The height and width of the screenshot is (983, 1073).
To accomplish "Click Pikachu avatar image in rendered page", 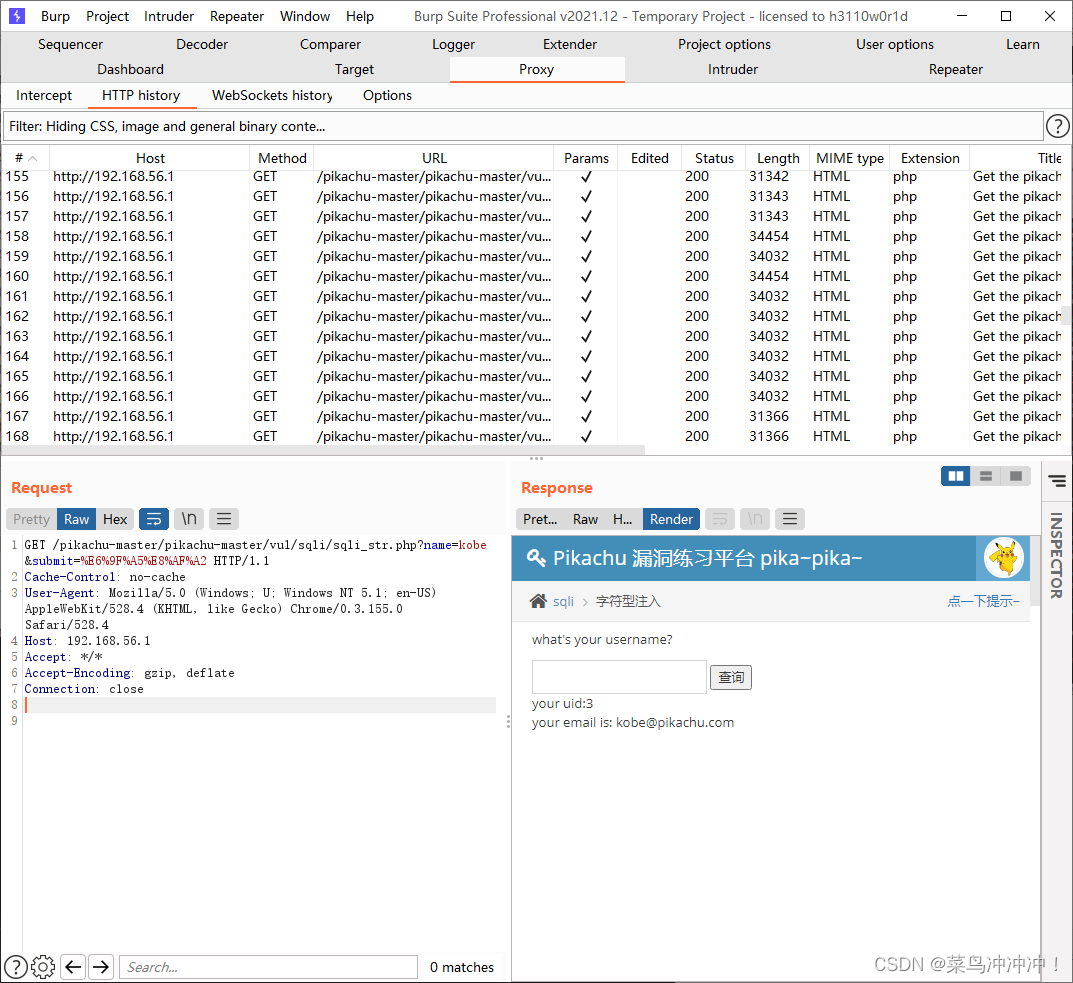I will 1004,558.
